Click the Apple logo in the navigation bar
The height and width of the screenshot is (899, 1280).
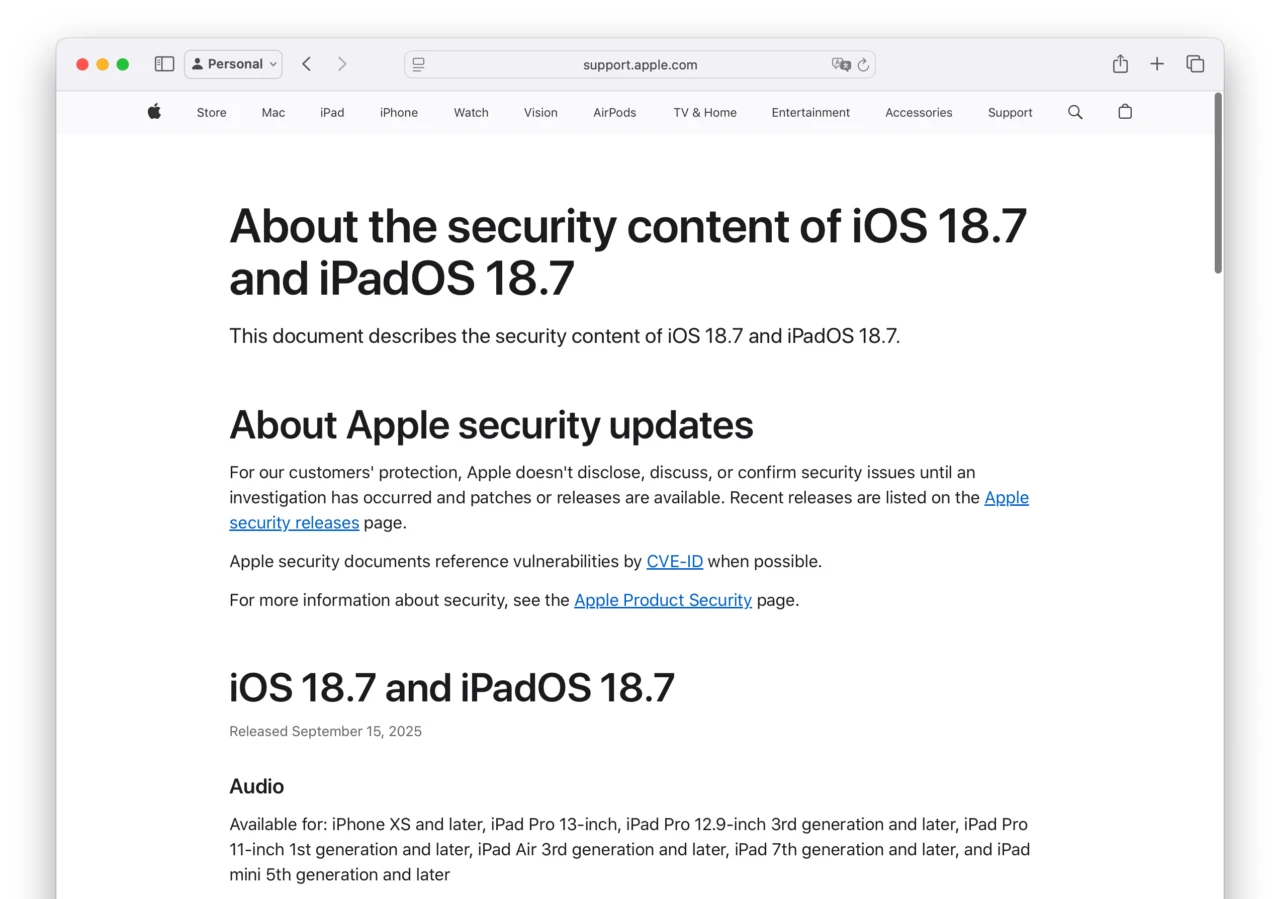[x=154, y=112]
